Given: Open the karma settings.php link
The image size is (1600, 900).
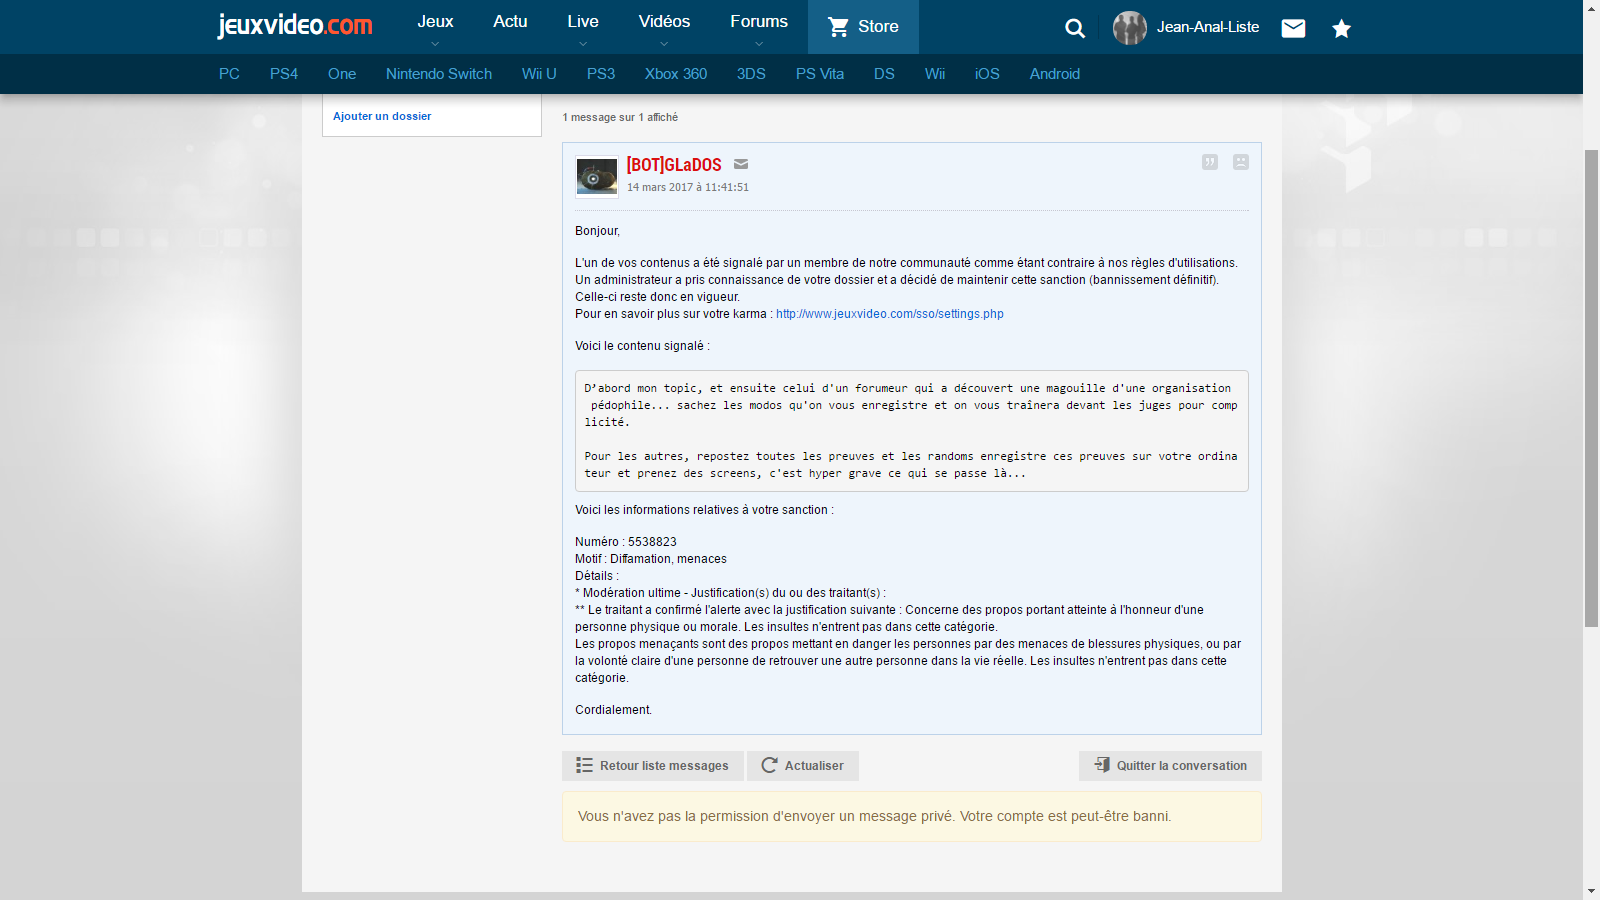Looking at the screenshot, I should (x=889, y=314).
